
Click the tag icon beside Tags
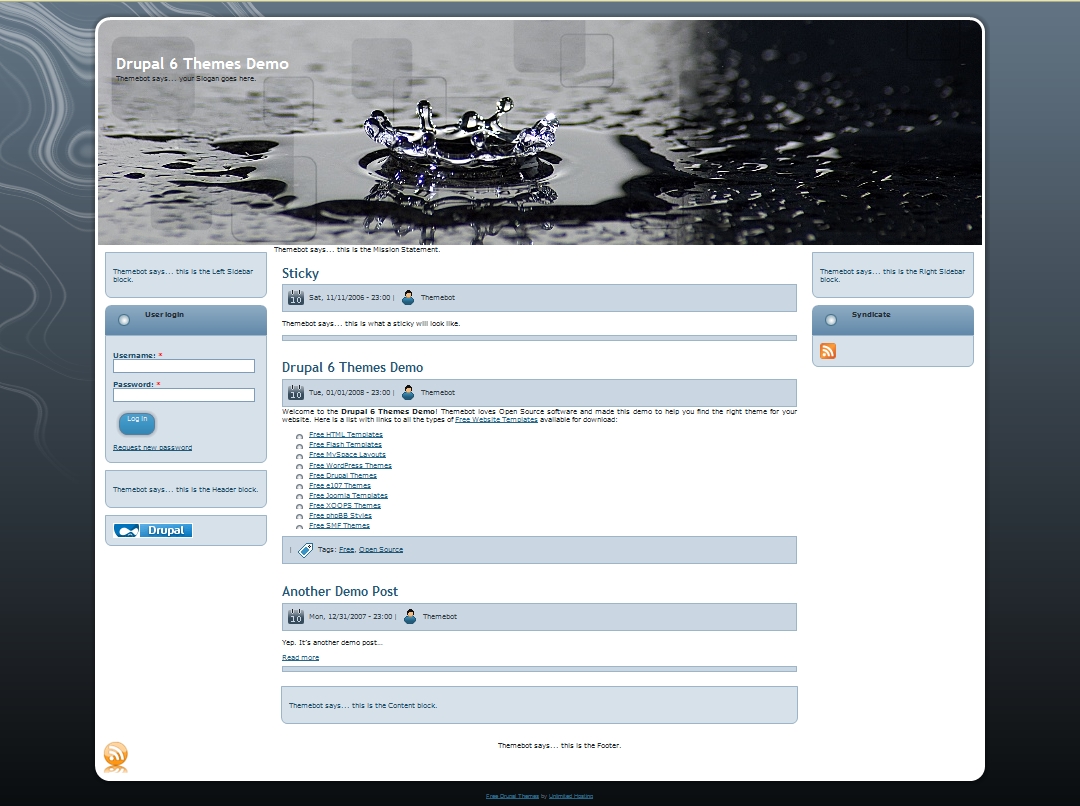coord(306,550)
